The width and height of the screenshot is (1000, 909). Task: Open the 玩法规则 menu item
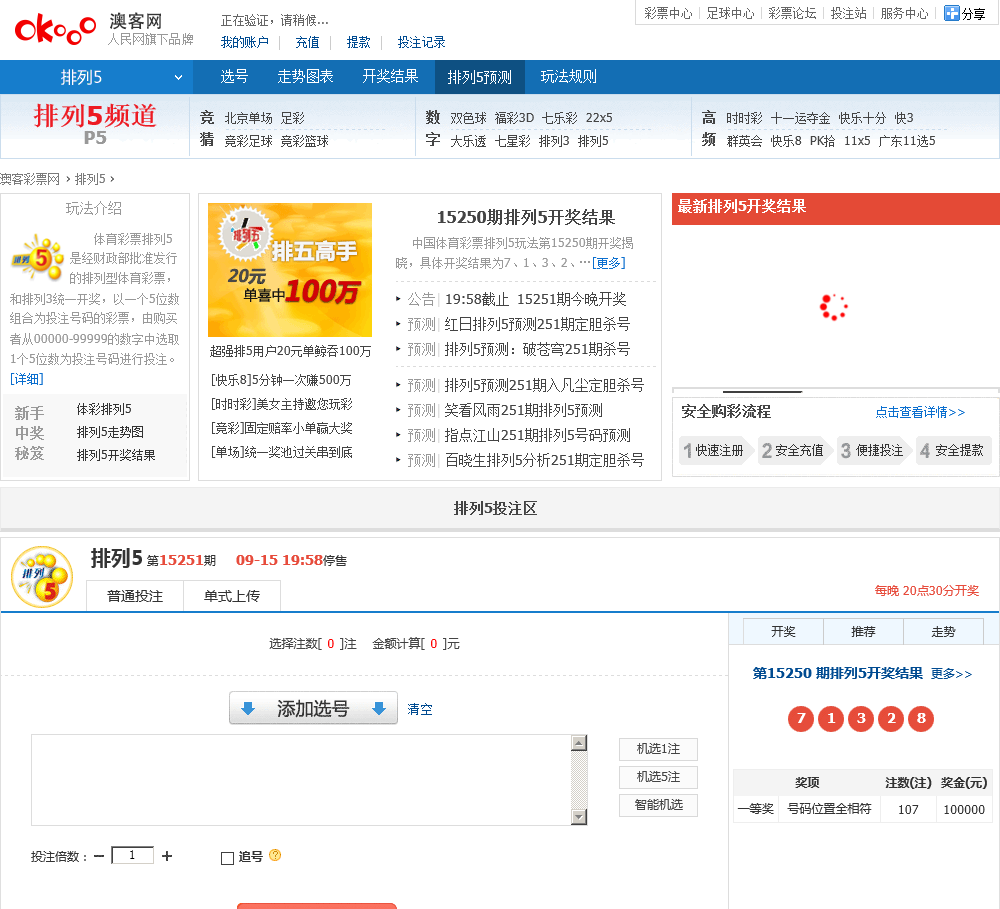point(568,77)
